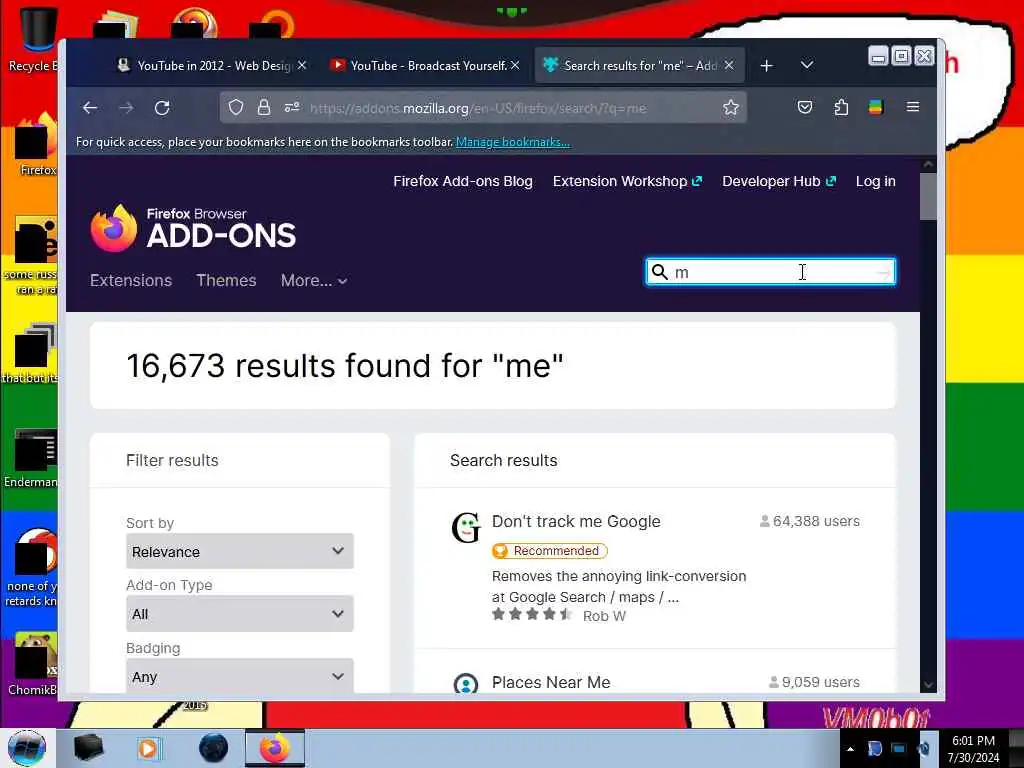
Task: Click the page vertical scrollbar thumb
Action: pos(928,196)
